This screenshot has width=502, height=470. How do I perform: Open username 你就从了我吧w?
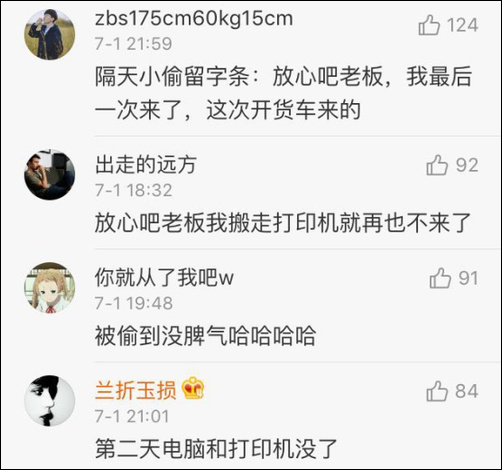(164, 278)
